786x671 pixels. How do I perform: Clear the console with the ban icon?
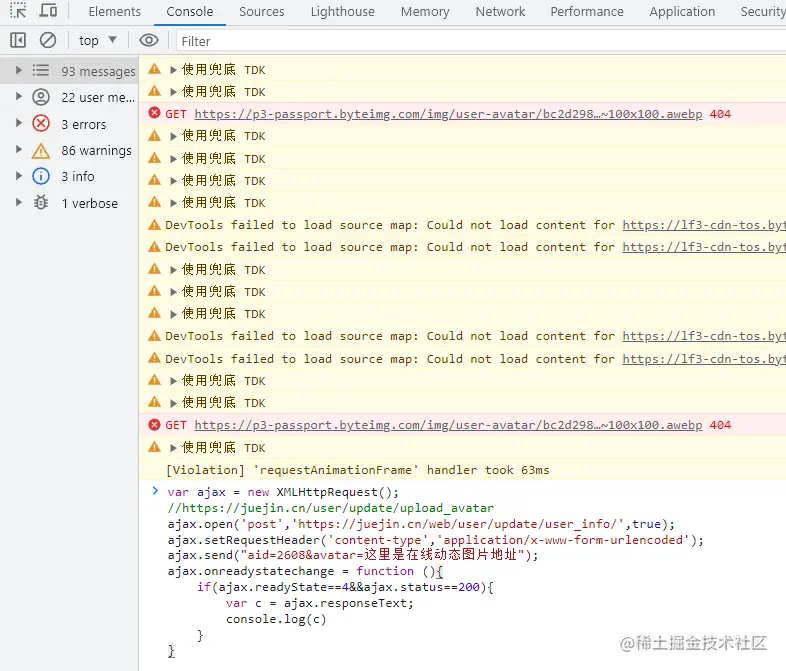pos(48,40)
